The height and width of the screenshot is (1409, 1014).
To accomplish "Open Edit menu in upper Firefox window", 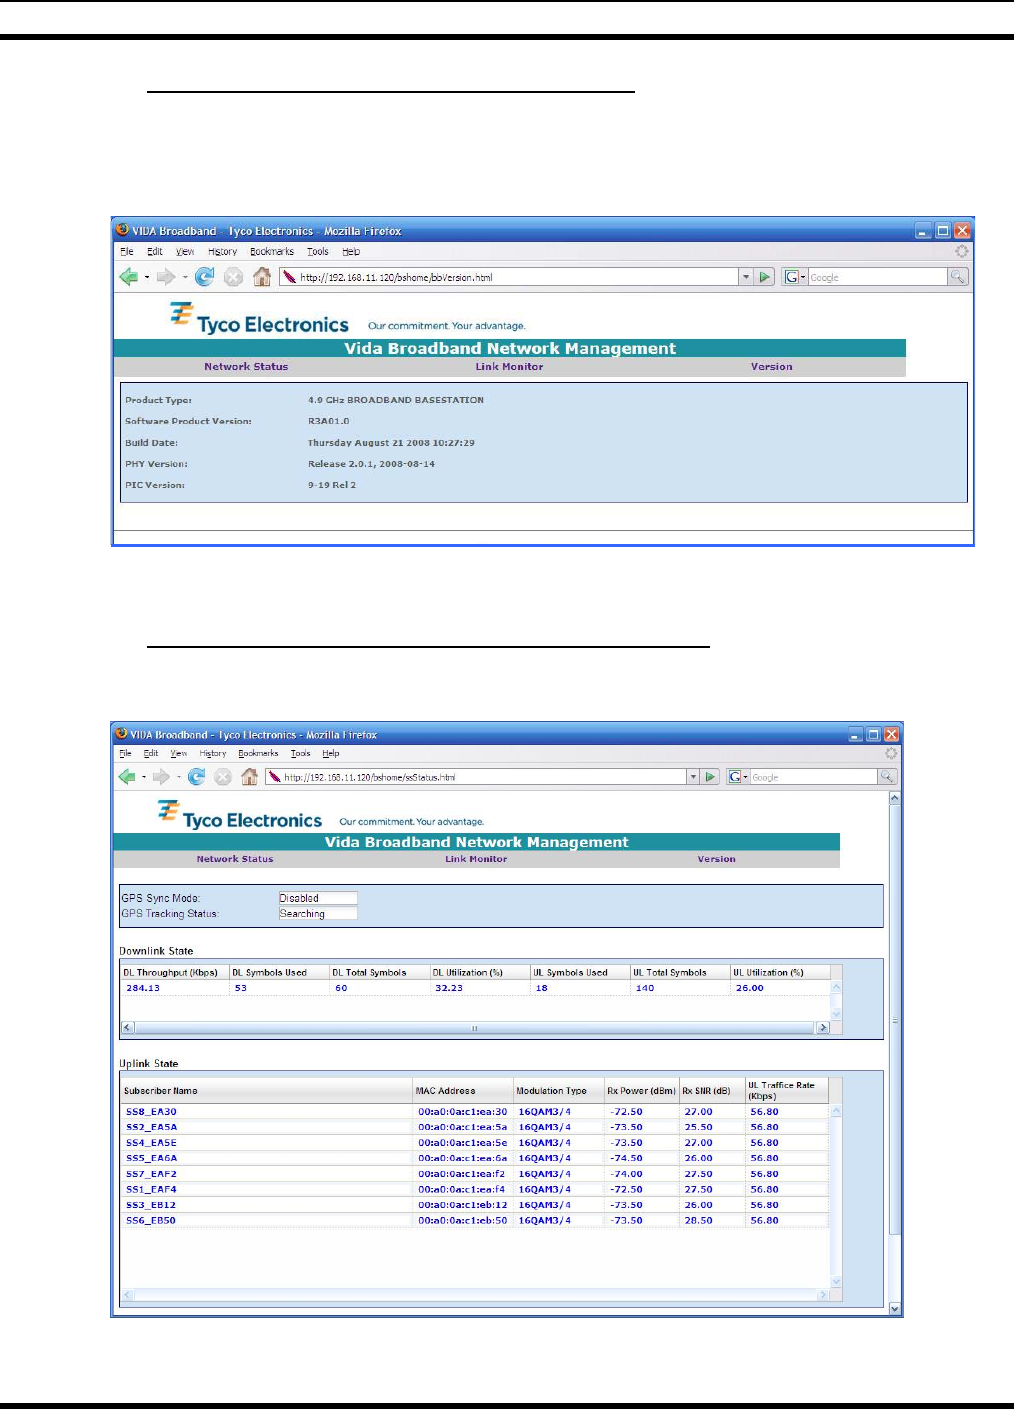I will 155,252.
